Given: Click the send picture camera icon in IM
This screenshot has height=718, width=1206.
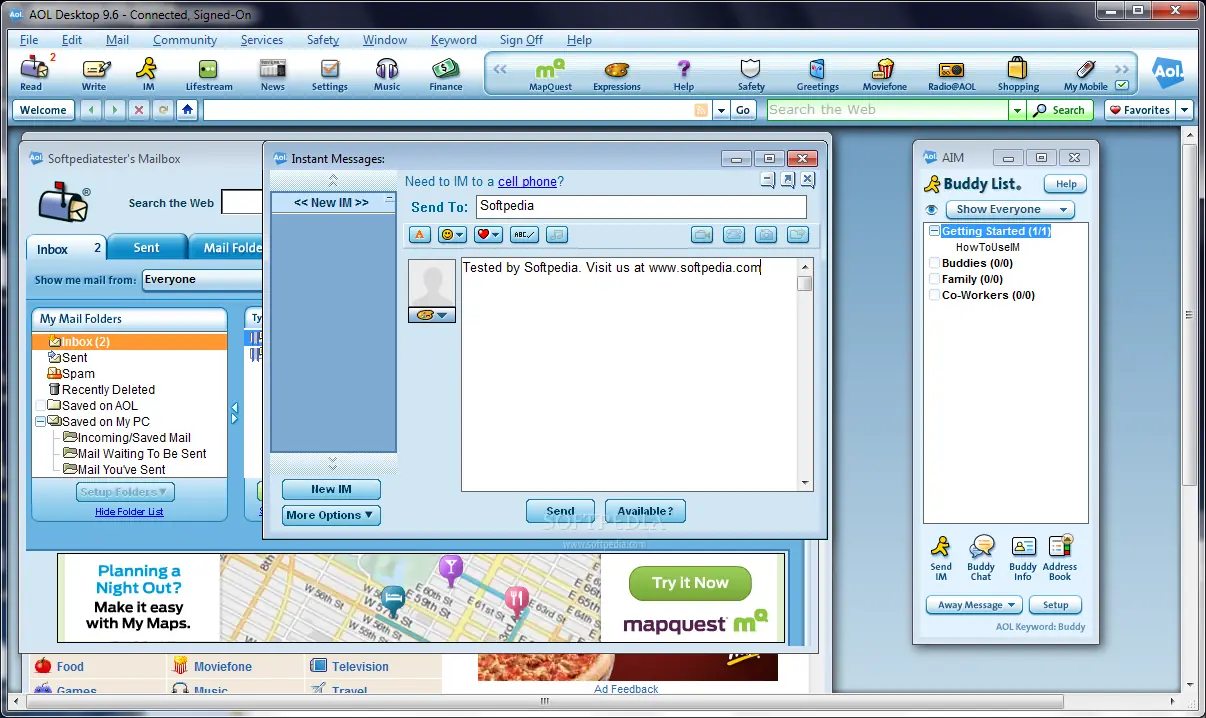Looking at the screenshot, I should (765, 234).
